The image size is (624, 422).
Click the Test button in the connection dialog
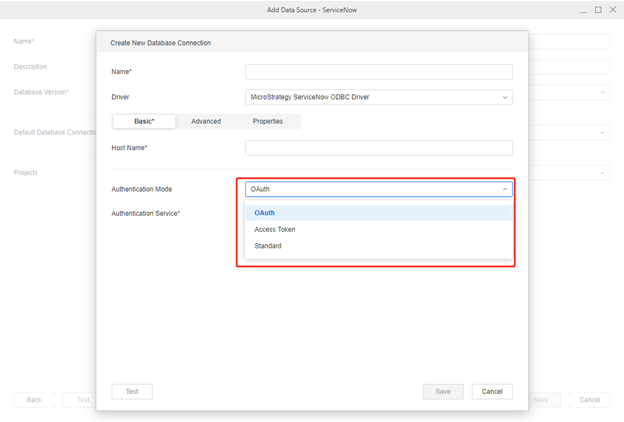tap(132, 391)
